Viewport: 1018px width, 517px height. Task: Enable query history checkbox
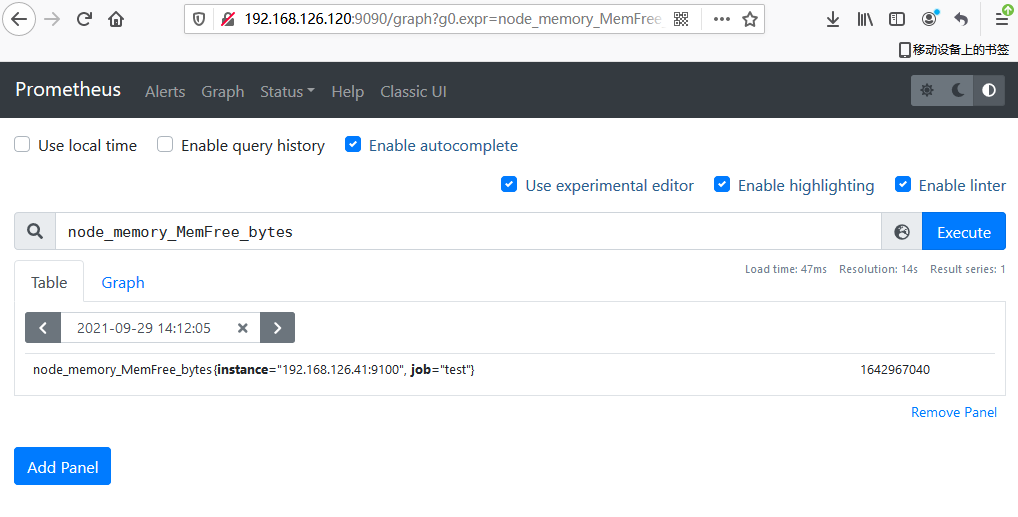click(165, 144)
